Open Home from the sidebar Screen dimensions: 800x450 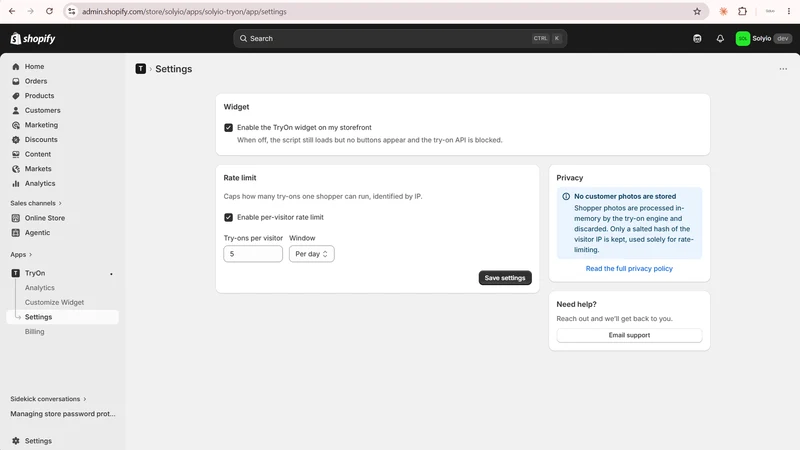coord(34,66)
